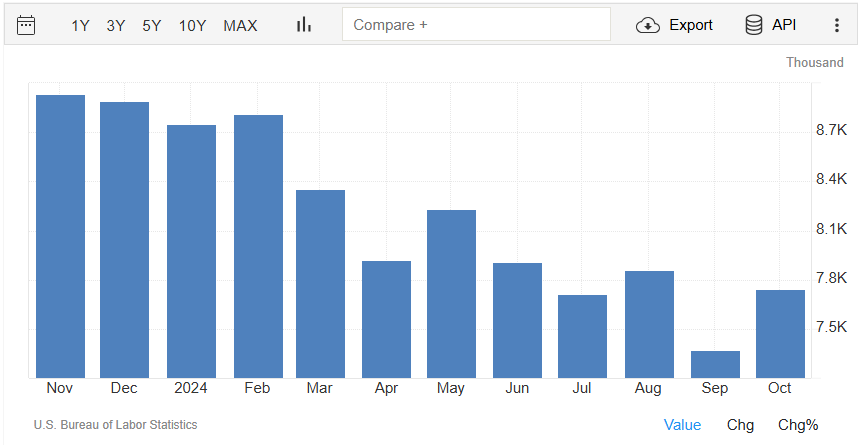
Task: Click the Nov x-axis label
Action: pos(60,388)
